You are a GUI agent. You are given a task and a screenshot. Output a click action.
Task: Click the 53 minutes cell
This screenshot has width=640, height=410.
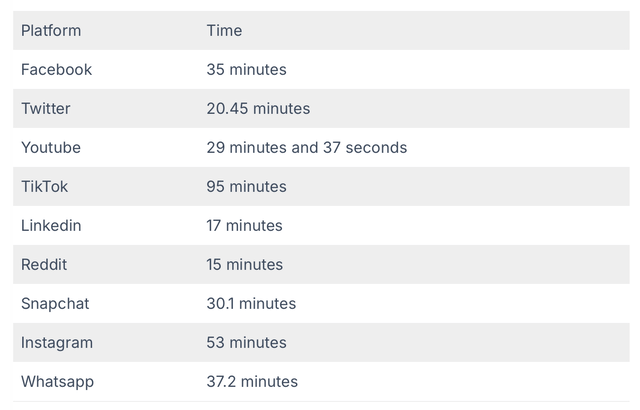pos(246,343)
